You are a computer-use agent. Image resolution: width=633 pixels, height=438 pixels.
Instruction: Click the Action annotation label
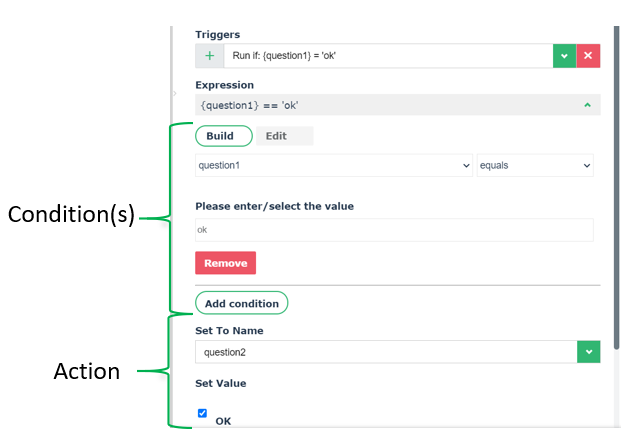tap(86, 372)
